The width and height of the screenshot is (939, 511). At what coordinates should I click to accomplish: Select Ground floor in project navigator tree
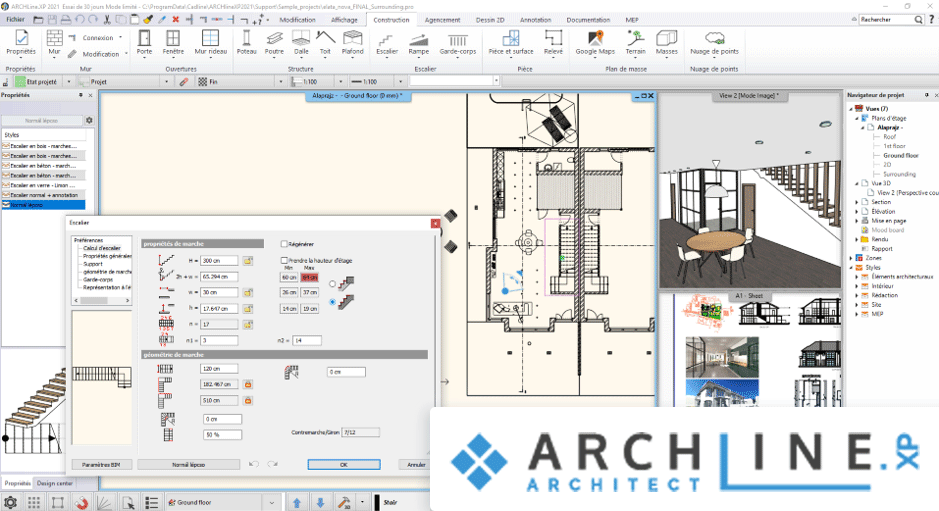901,155
